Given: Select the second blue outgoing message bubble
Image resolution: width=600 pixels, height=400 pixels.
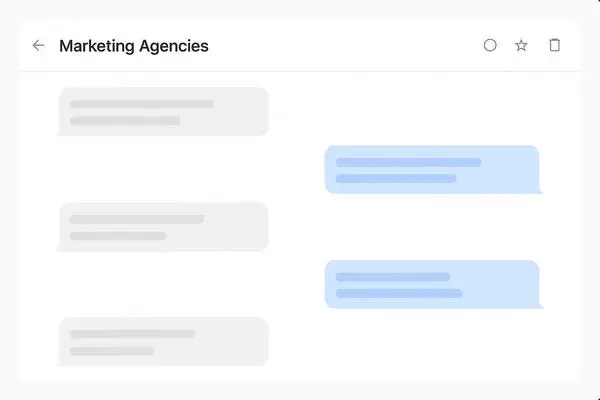Looking at the screenshot, I should click(433, 284).
